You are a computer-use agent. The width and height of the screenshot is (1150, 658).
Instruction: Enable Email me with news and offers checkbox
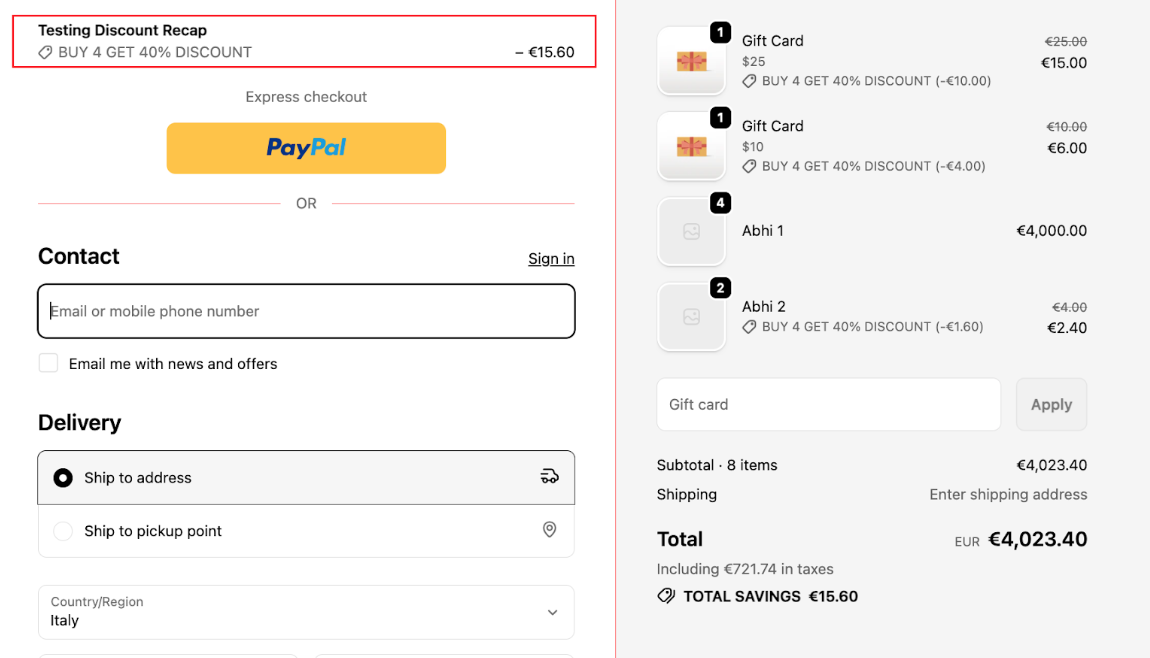pos(48,363)
